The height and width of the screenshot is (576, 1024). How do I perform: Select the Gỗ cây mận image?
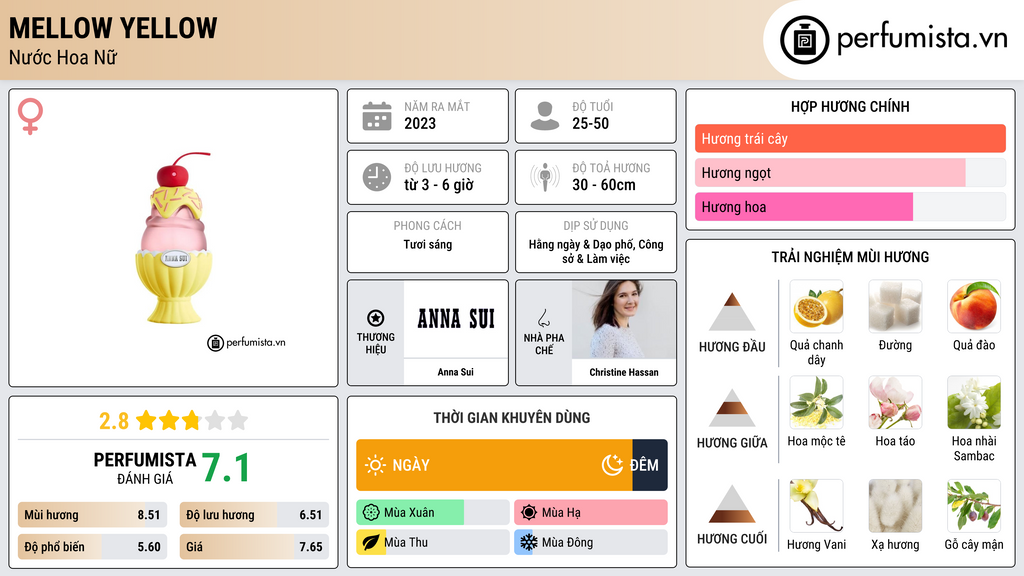click(x=974, y=506)
